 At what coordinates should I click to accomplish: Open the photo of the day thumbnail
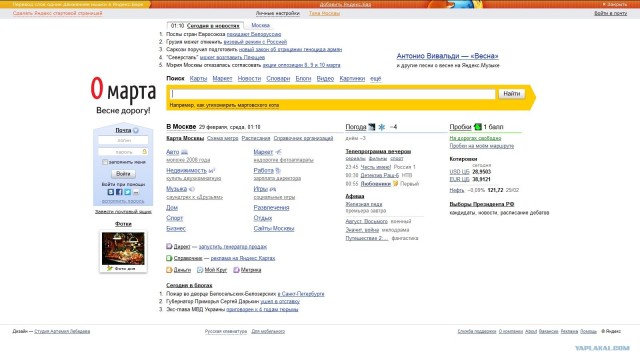pyautogui.click(x=123, y=249)
